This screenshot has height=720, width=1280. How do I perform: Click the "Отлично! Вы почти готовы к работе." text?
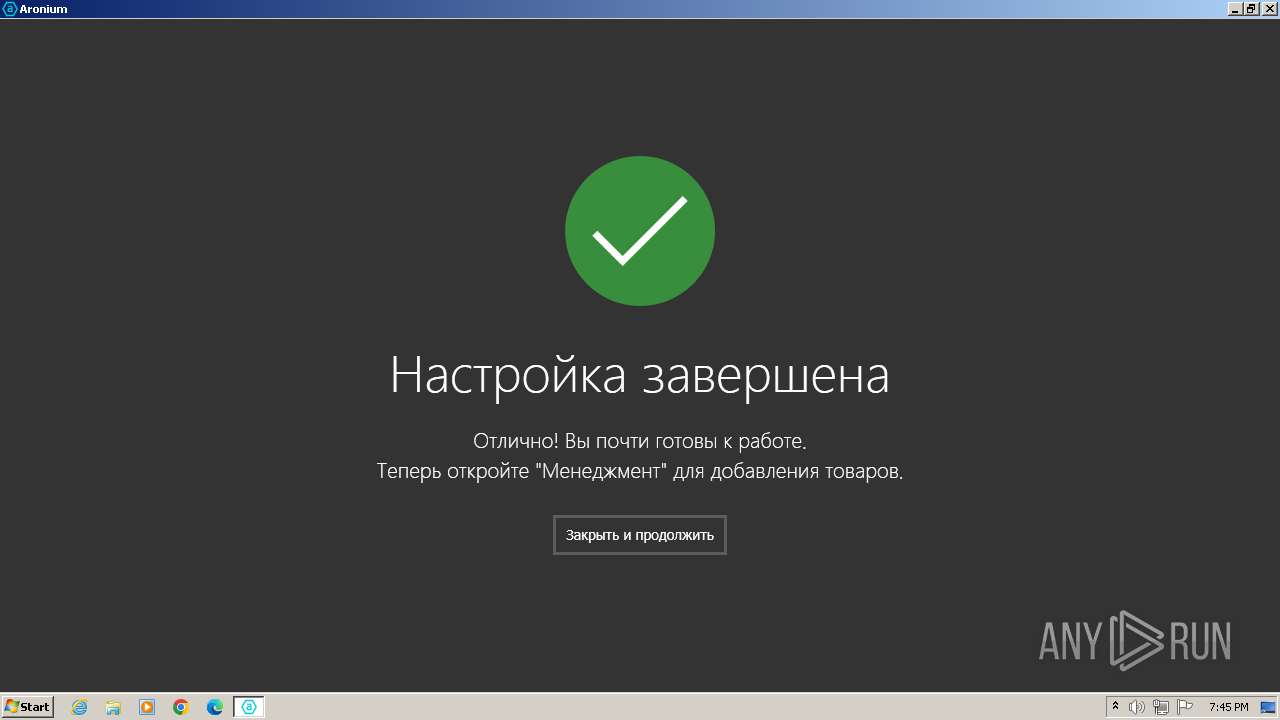pos(640,441)
